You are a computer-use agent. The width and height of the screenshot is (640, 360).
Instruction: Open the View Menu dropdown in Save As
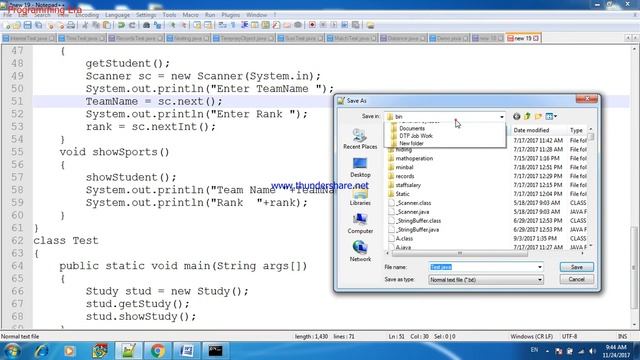coord(551,116)
